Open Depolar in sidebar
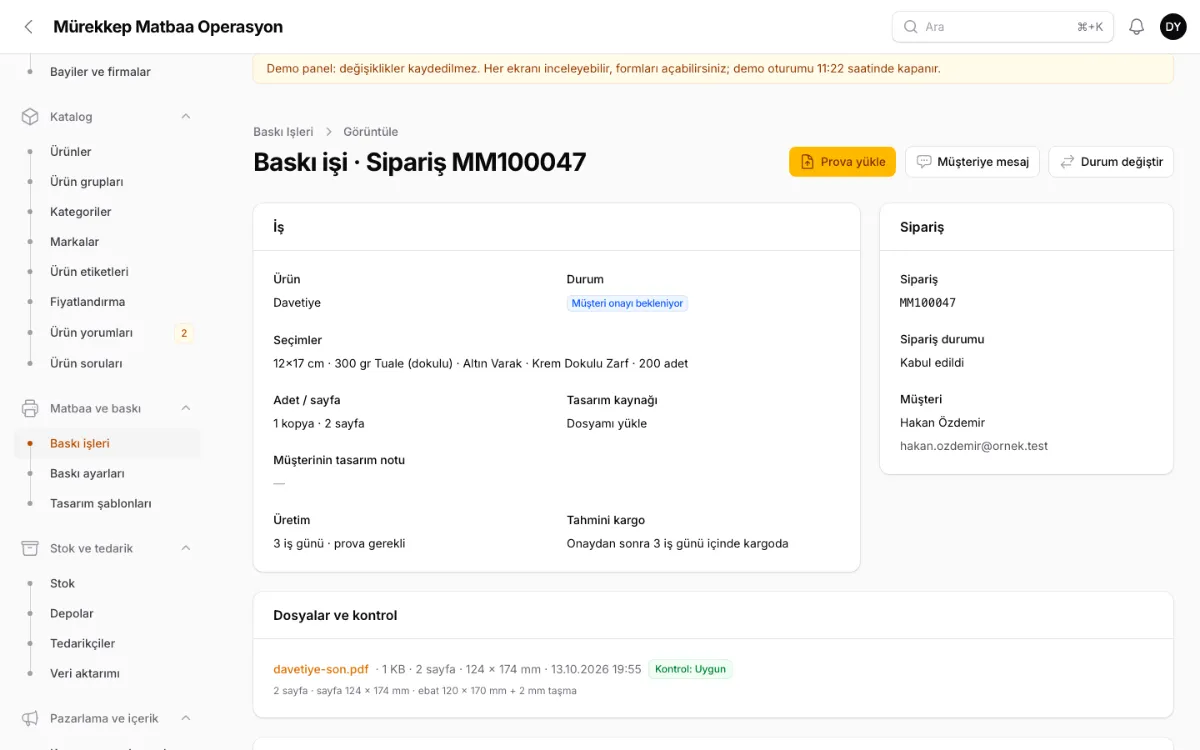 108,613
